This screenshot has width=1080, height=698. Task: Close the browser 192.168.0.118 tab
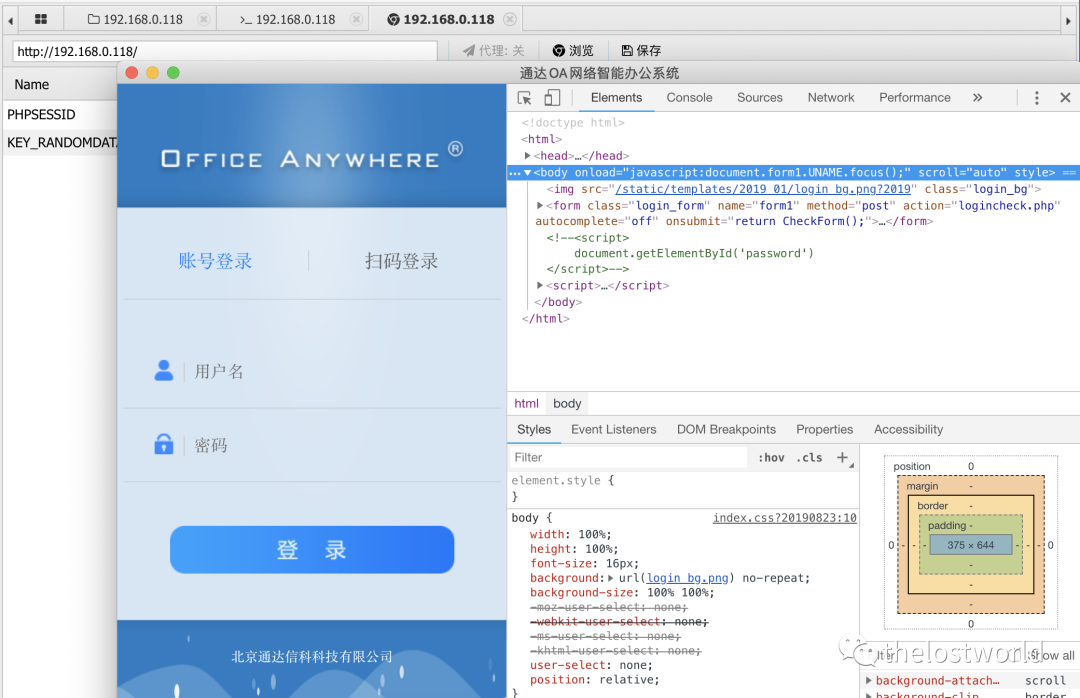point(510,19)
